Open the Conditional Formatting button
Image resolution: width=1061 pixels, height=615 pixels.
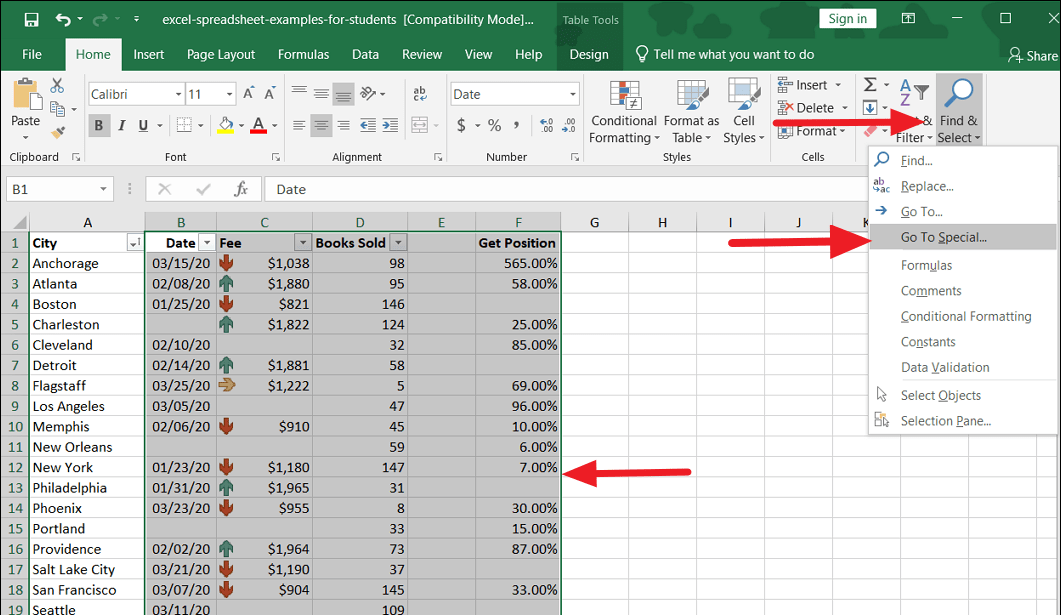[x=622, y=112]
